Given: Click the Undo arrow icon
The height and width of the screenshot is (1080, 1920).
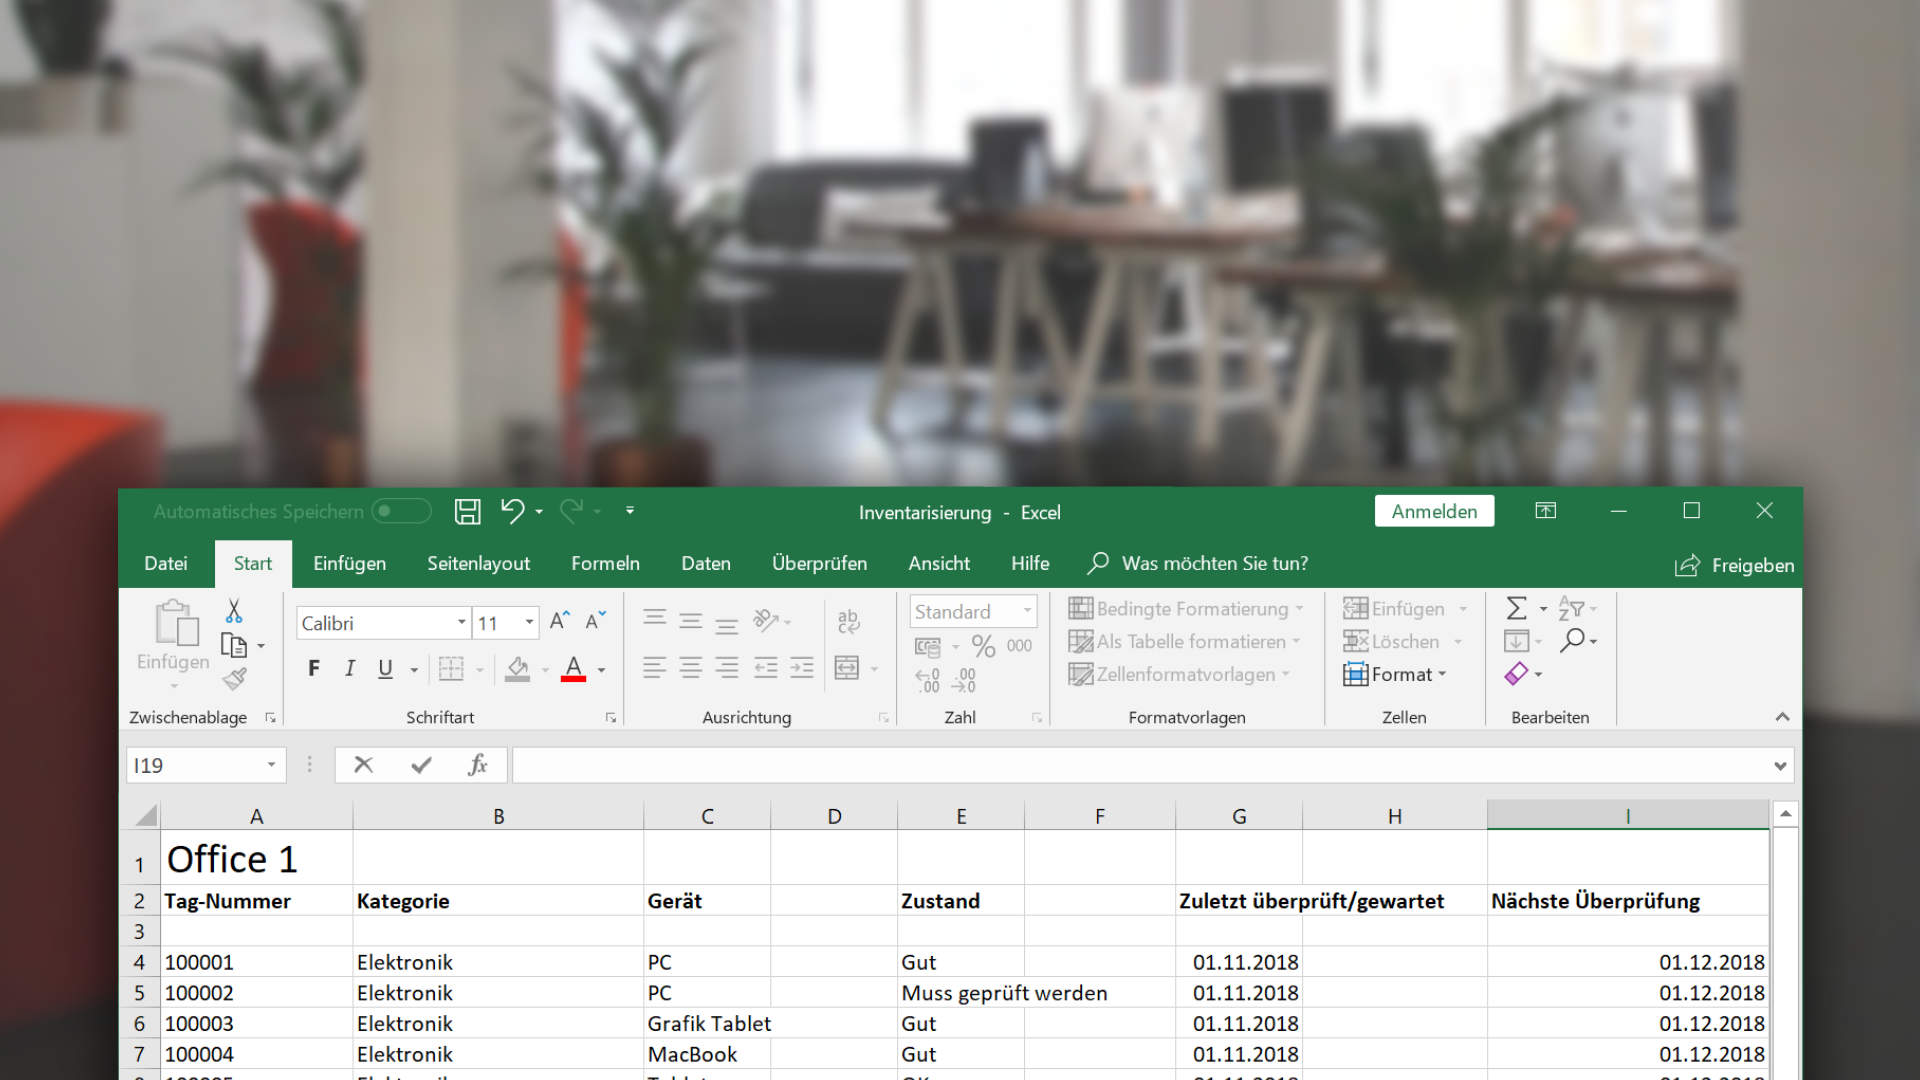Looking at the screenshot, I should pyautogui.click(x=512, y=511).
